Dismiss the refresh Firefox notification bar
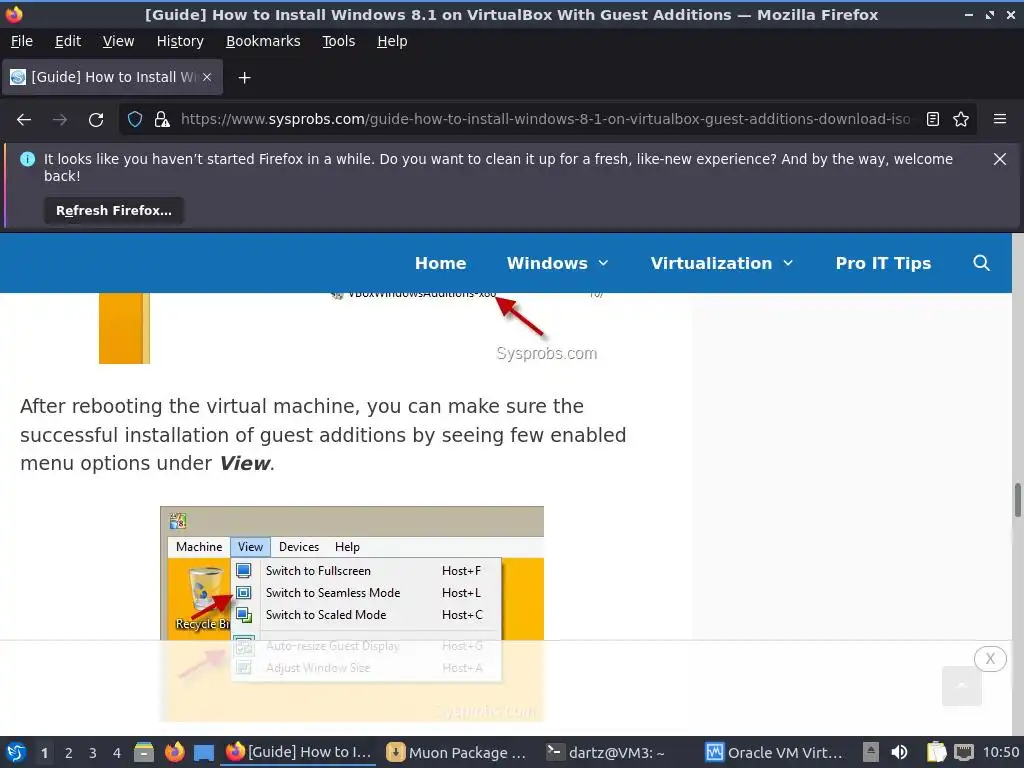Screen dimensions: 1024x768 (x=999, y=159)
